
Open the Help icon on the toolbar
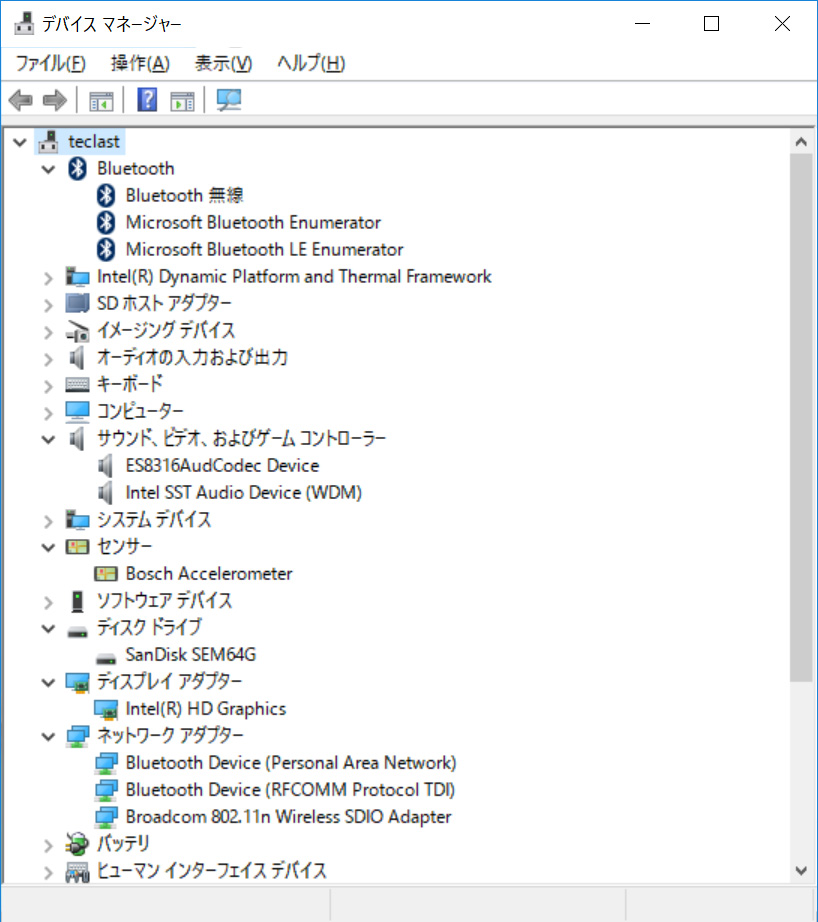click(146, 99)
